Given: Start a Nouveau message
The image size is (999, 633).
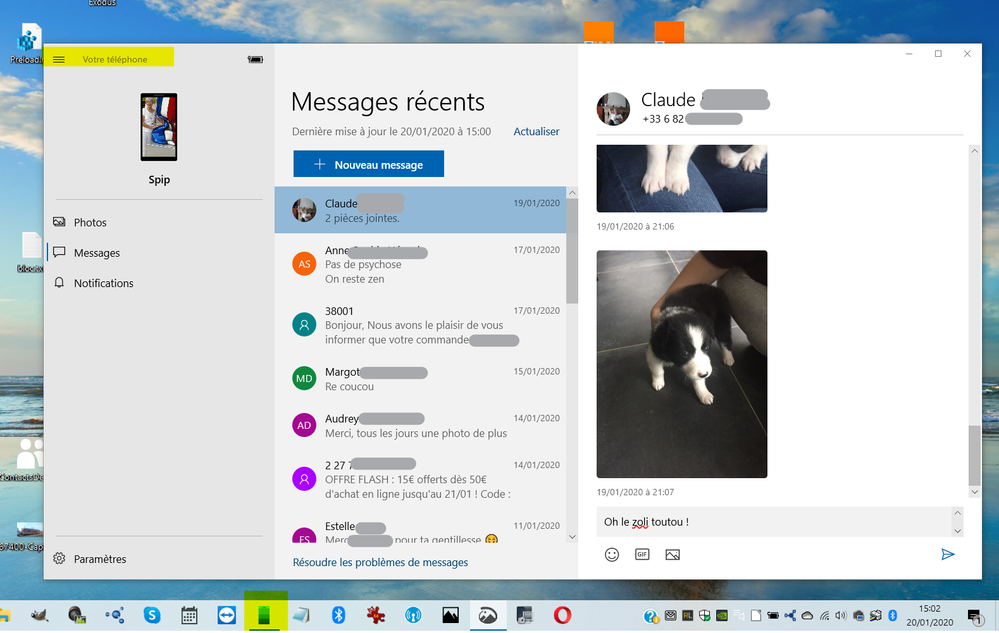Looking at the screenshot, I should coord(368,164).
